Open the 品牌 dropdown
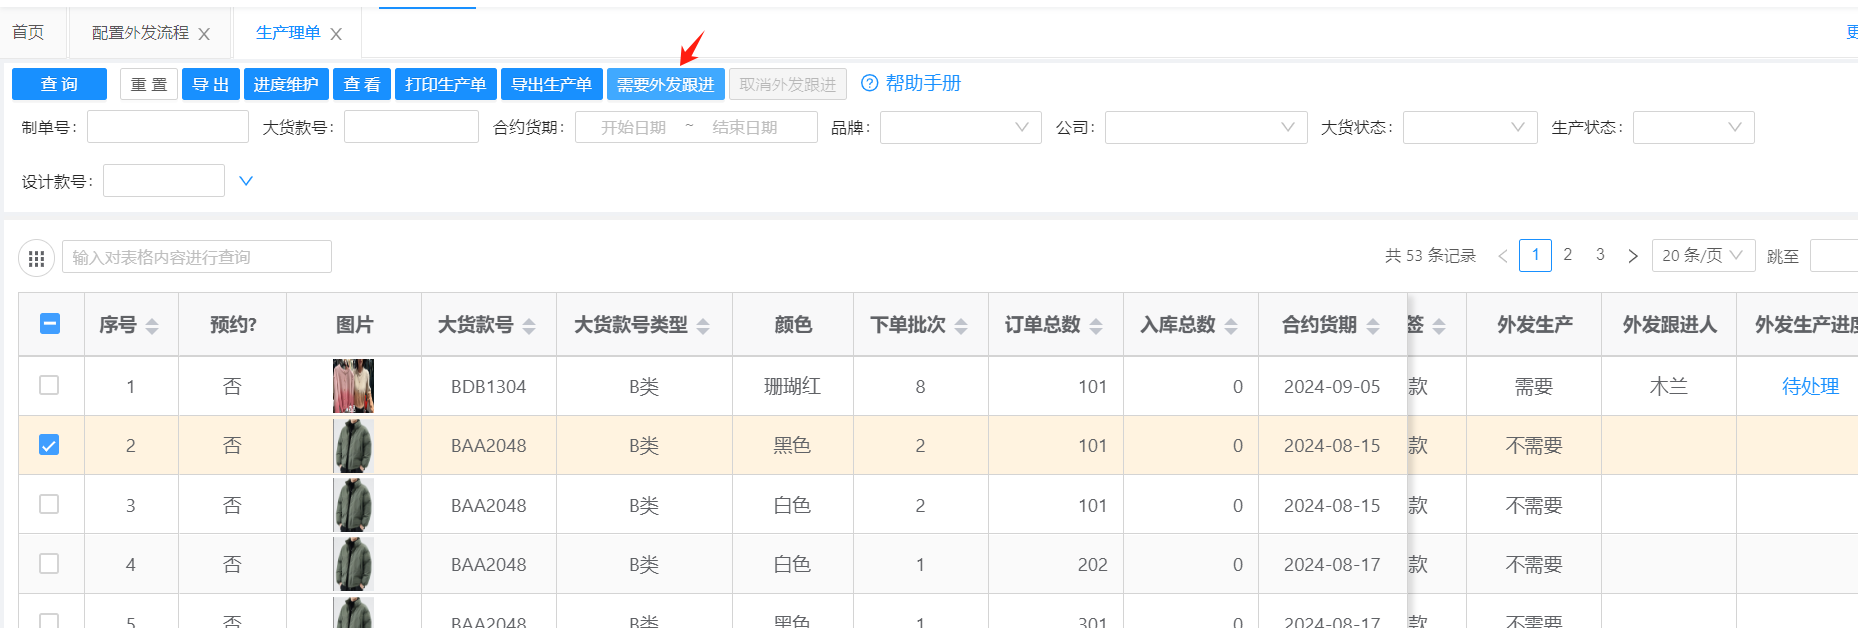Viewport: 1858px width, 628px height. [x=958, y=127]
